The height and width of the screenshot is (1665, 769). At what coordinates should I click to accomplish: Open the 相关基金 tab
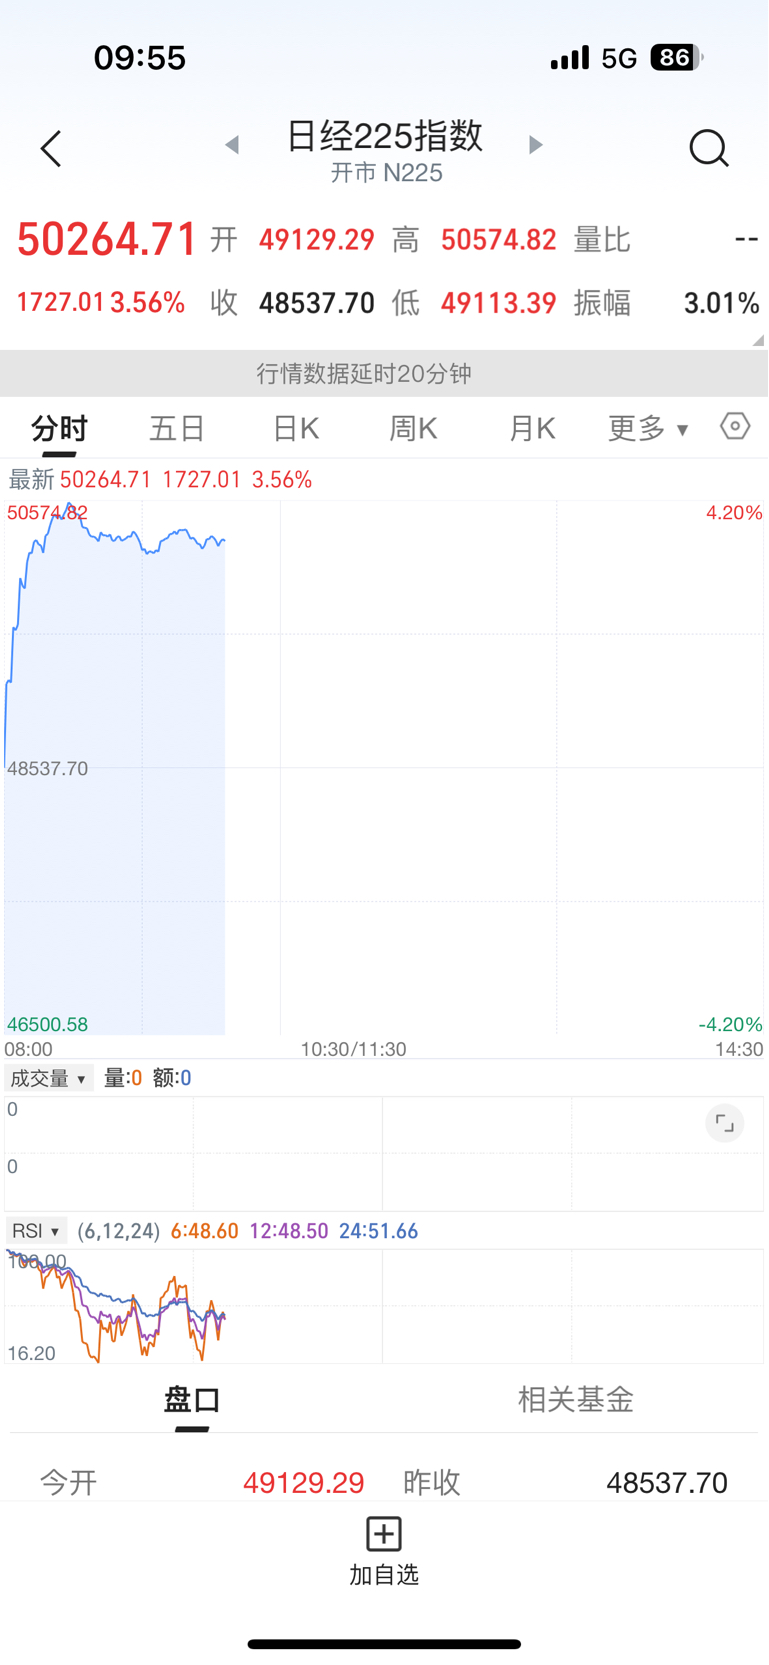click(575, 1399)
